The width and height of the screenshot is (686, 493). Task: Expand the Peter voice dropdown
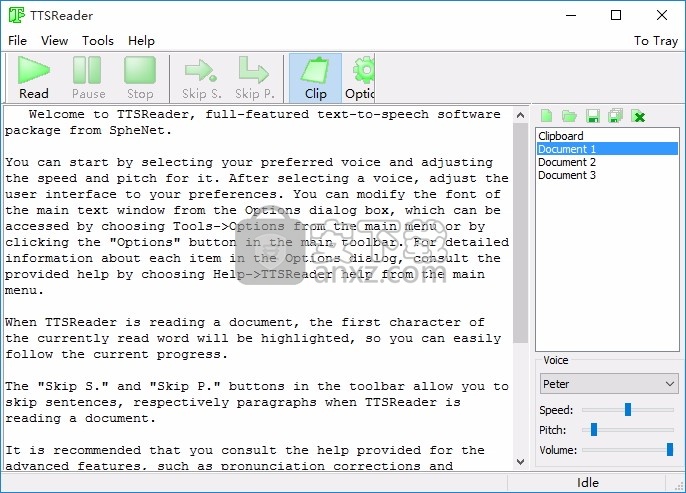click(609, 384)
